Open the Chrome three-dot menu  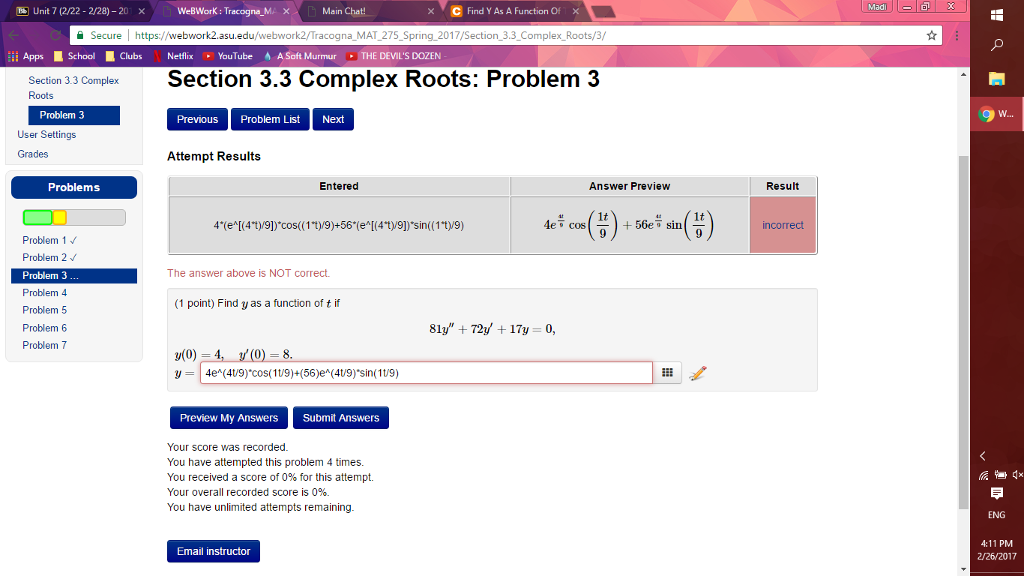pyautogui.click(x=957, y=33)
